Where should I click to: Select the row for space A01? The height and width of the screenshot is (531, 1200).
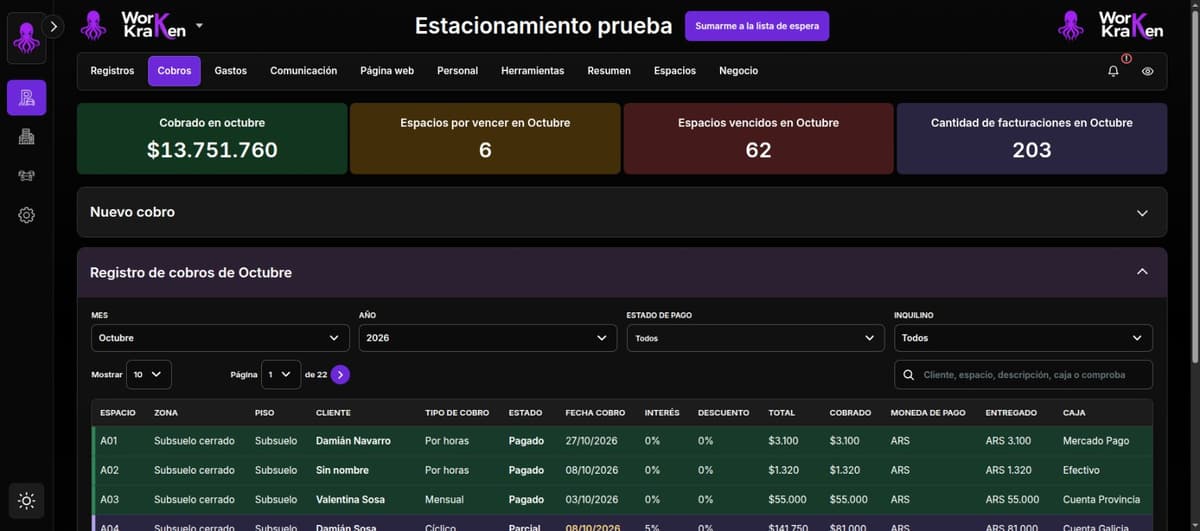(x=622, y=441)
